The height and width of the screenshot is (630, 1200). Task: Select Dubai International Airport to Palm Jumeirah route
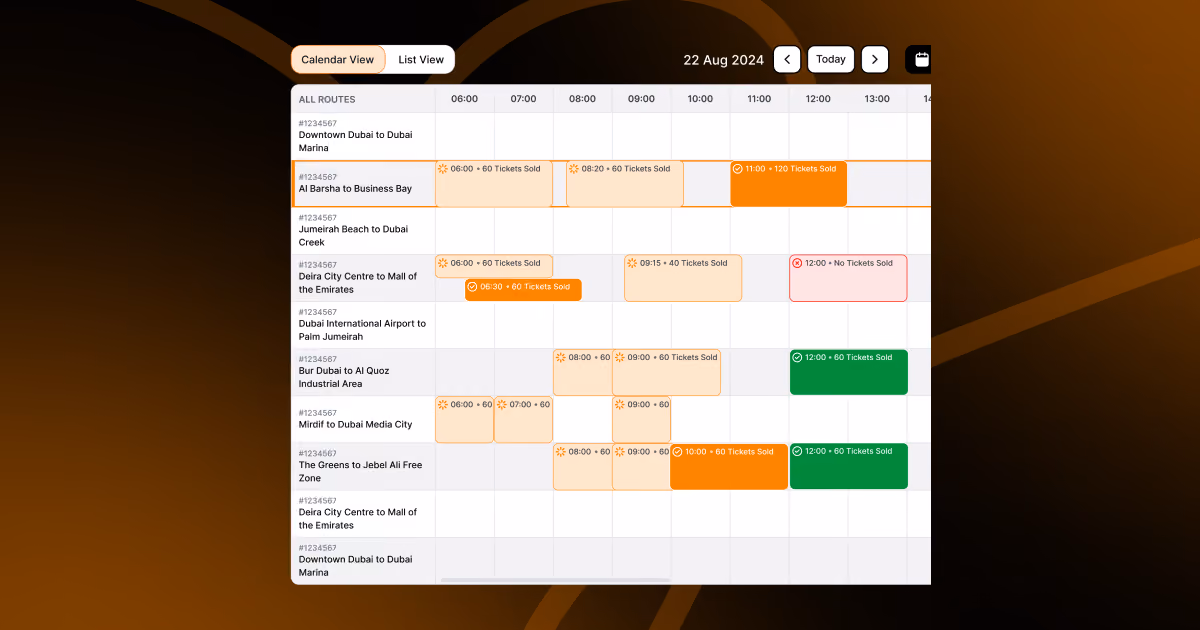(363, 325)
